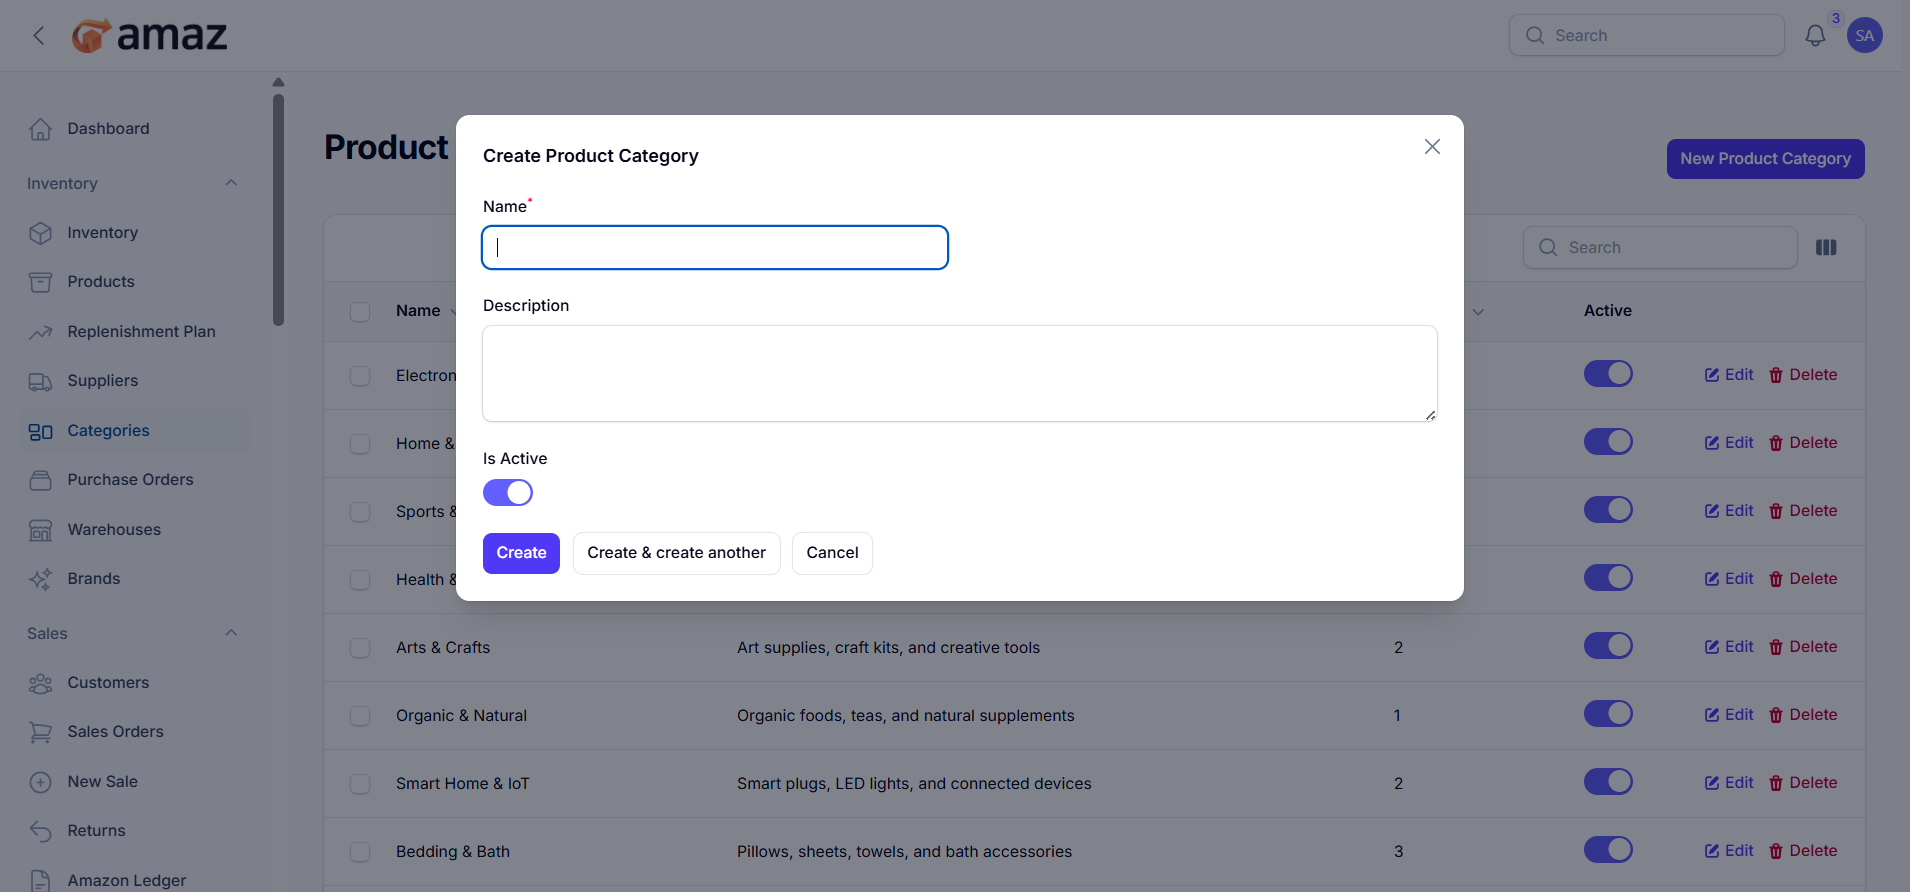Click Create & create another button

click(676, 553)
